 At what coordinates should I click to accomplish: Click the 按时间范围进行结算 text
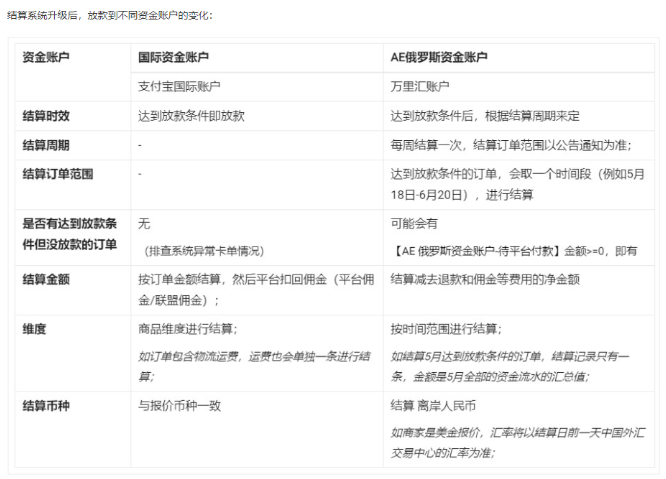pos(446,329)
